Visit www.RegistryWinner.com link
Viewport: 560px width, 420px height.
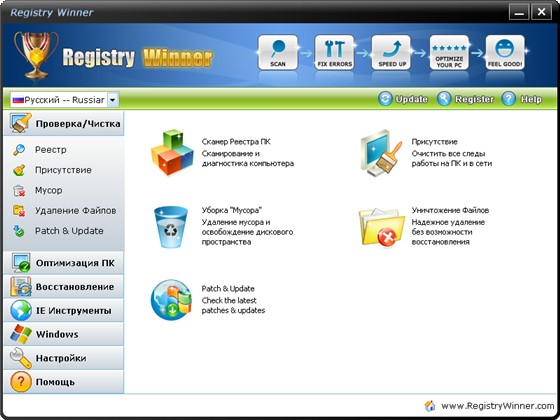(x=498, y=406)
